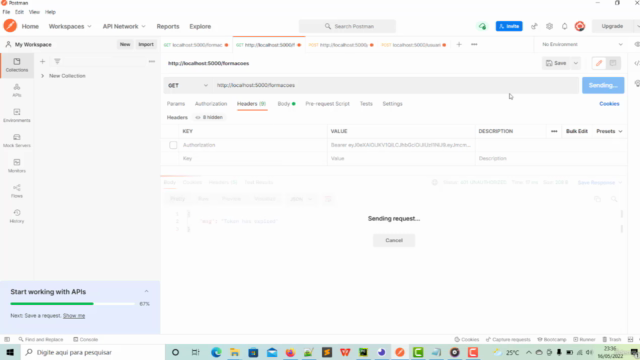
Task: Switch to the Tests tab
Action: click(x=366, y=104)
